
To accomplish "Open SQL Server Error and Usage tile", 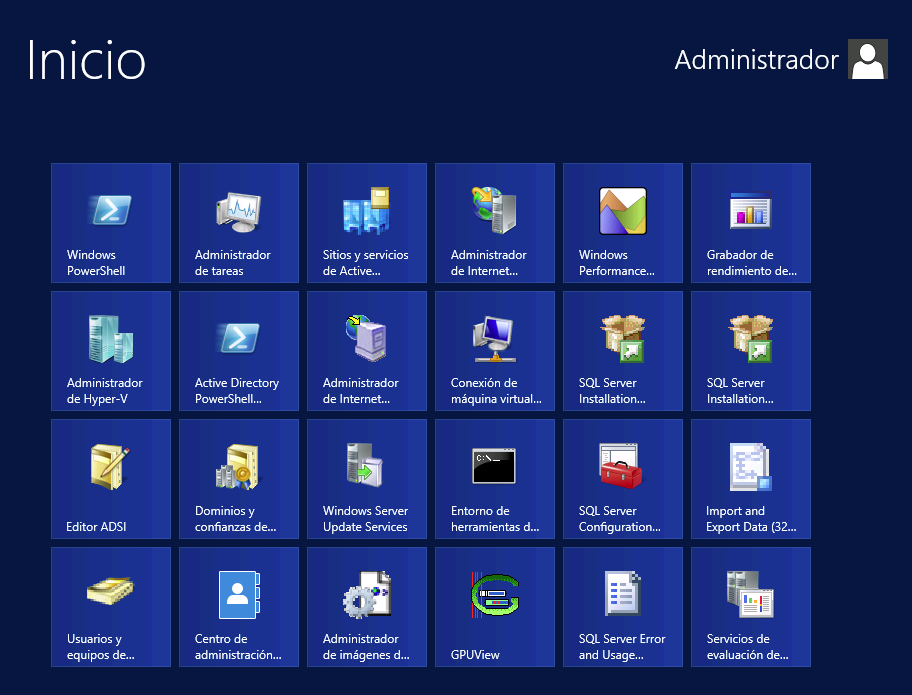I will (x=623, y=607).
